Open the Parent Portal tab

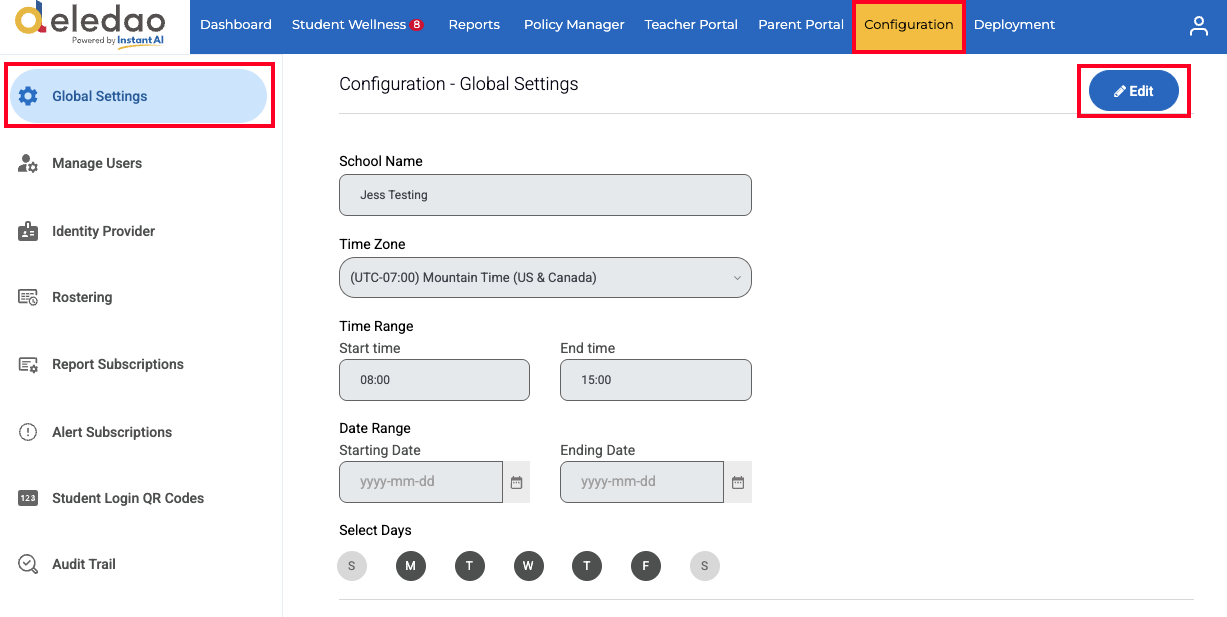[801, 25]
